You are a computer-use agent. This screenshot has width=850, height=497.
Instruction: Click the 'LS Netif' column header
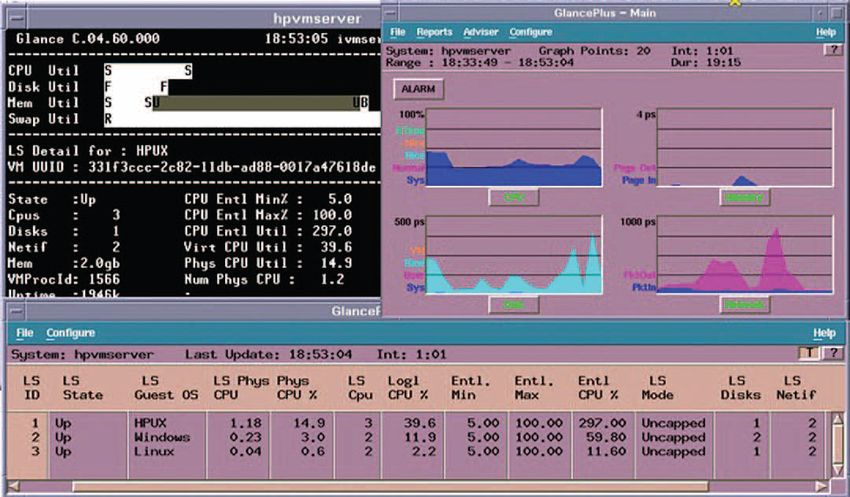tap(796, 388)
